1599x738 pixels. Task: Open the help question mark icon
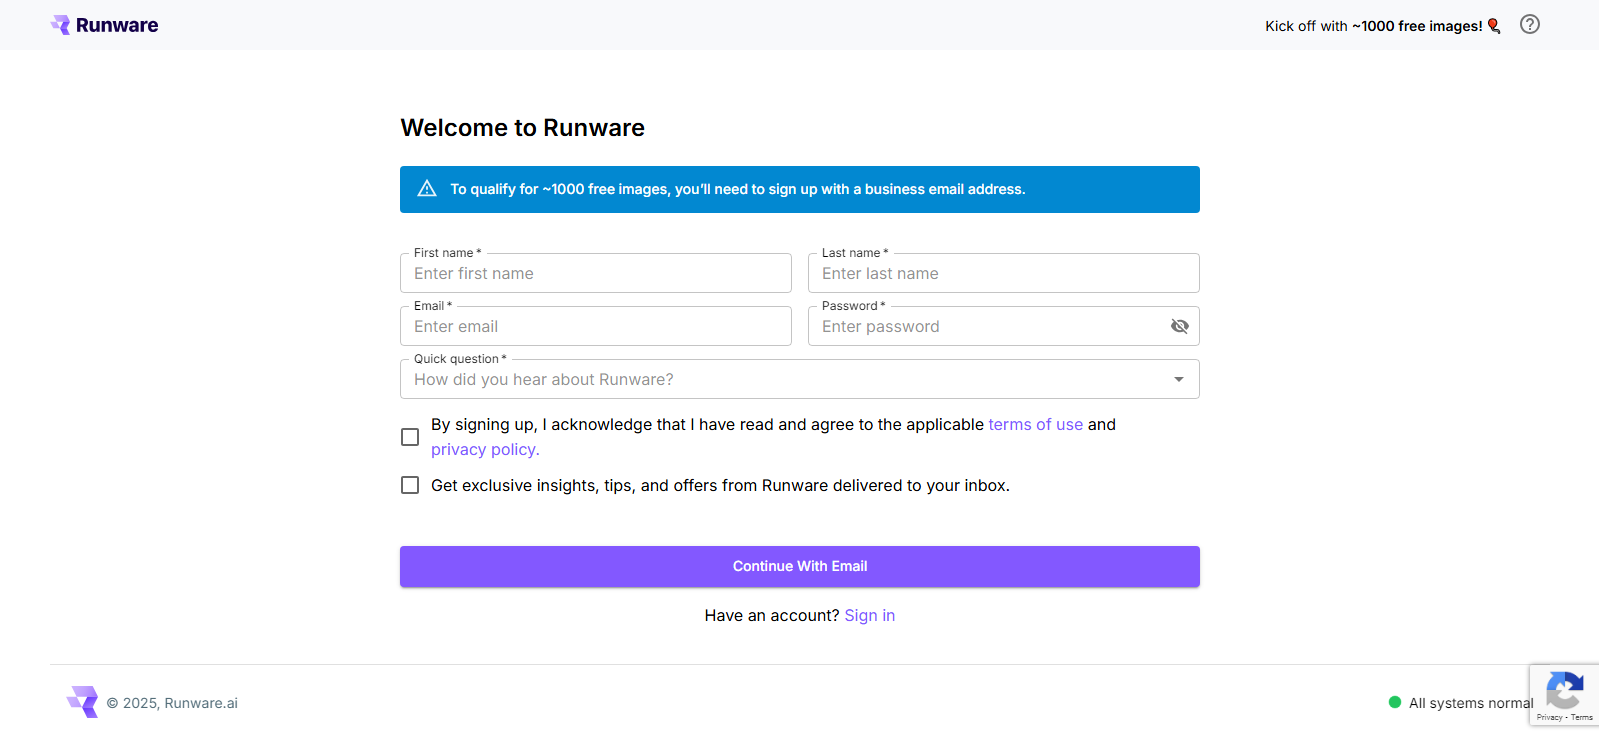tap(1529, 25)
